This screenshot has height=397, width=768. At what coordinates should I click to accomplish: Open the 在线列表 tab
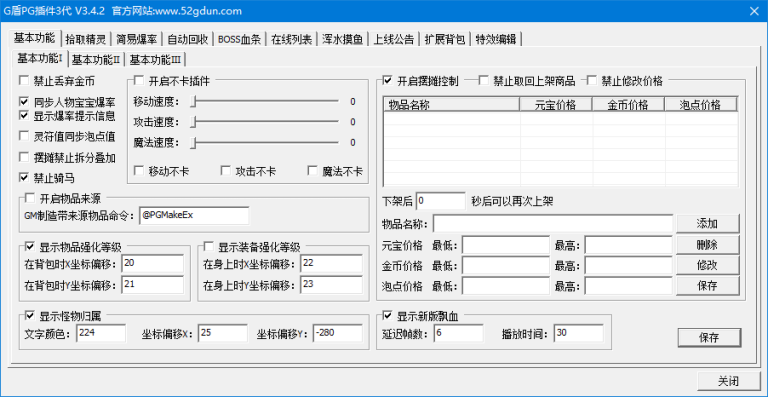292,40
